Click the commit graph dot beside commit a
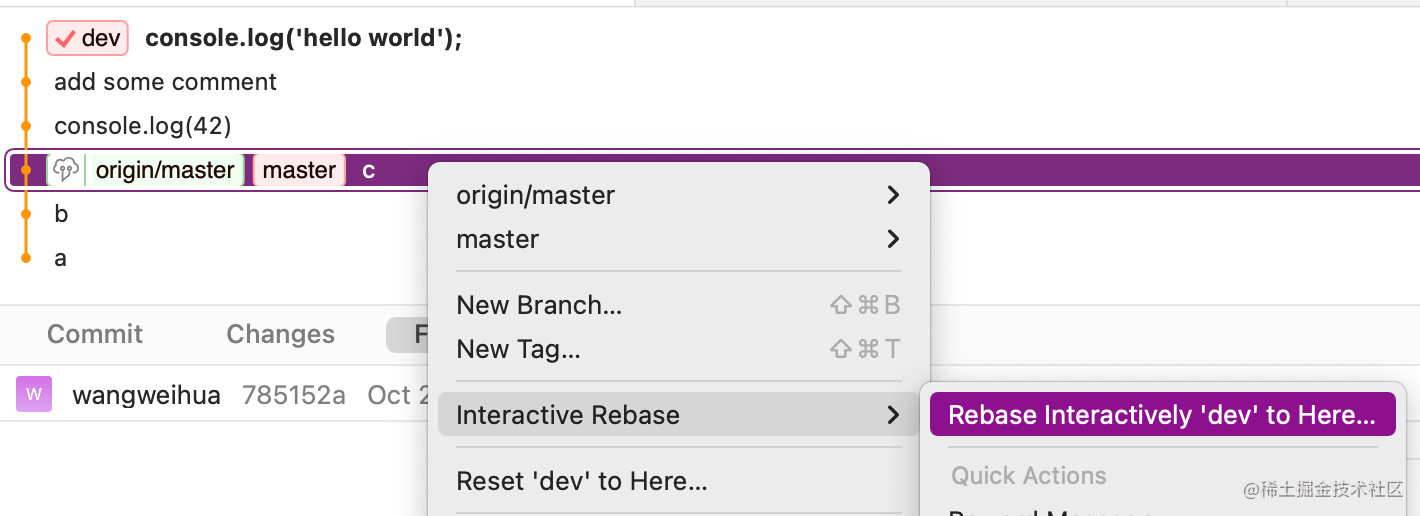The width and height of the screenshot is (1420, 516). tap(26, 258)
